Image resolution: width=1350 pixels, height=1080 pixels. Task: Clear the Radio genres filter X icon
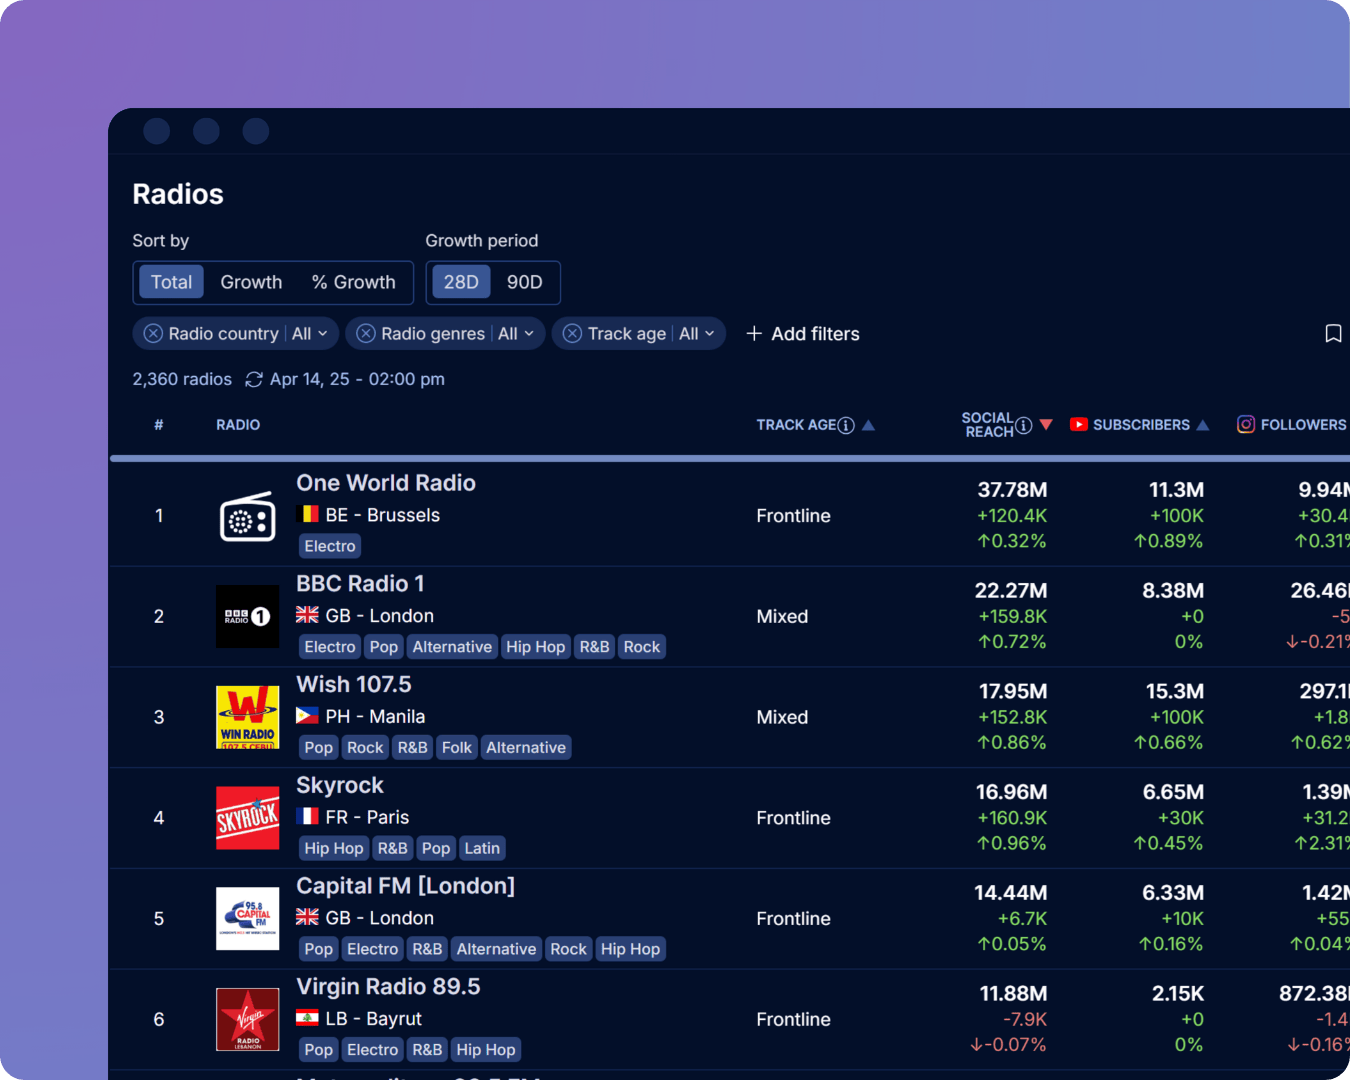(366, 334)
